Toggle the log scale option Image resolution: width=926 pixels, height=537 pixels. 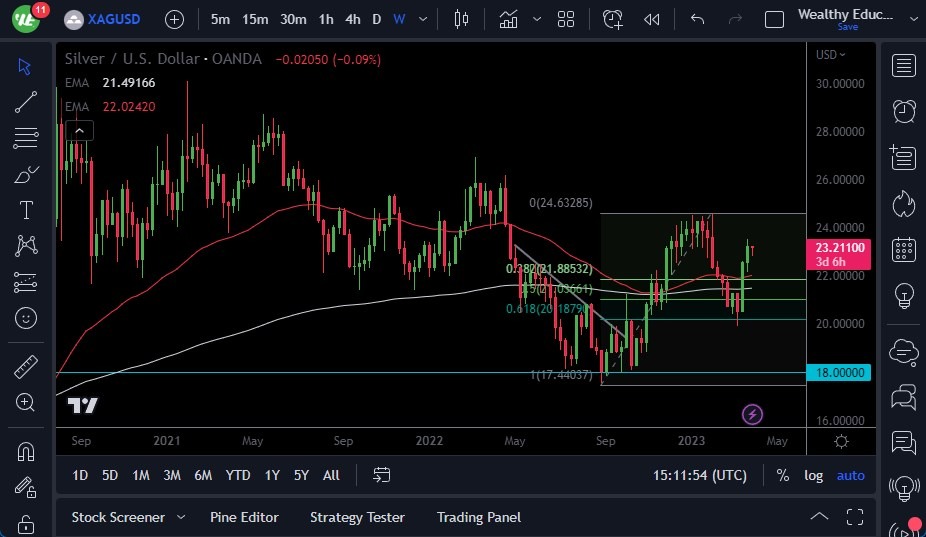click(814, 475)
